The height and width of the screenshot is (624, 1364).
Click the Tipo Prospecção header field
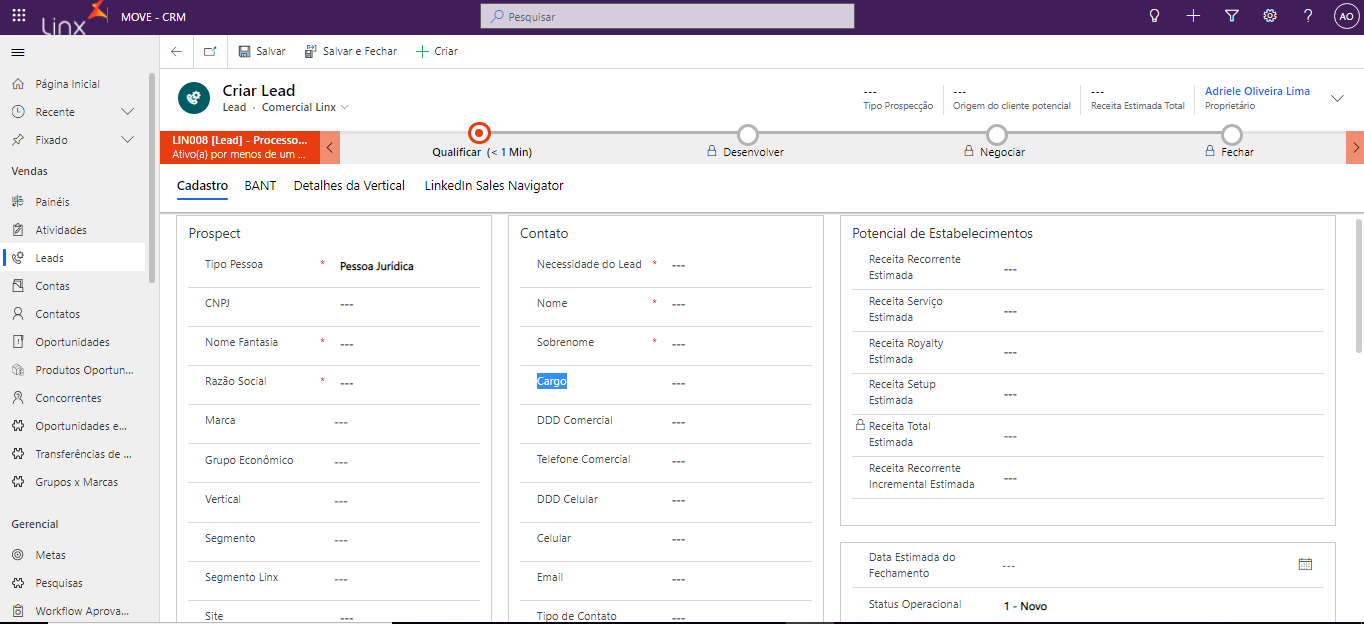coord(898,98)
